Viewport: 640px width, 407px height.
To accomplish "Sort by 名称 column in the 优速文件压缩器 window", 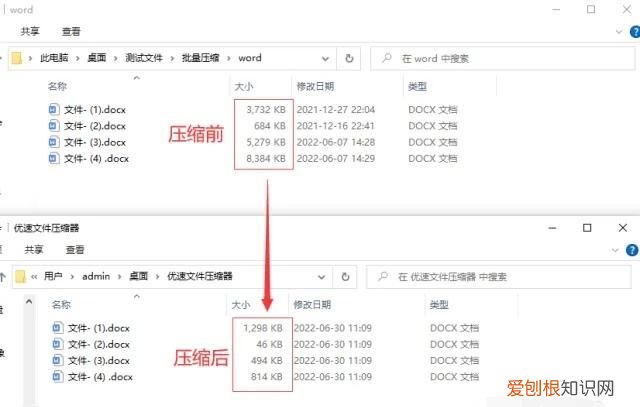I will click(x=61, y=305).
